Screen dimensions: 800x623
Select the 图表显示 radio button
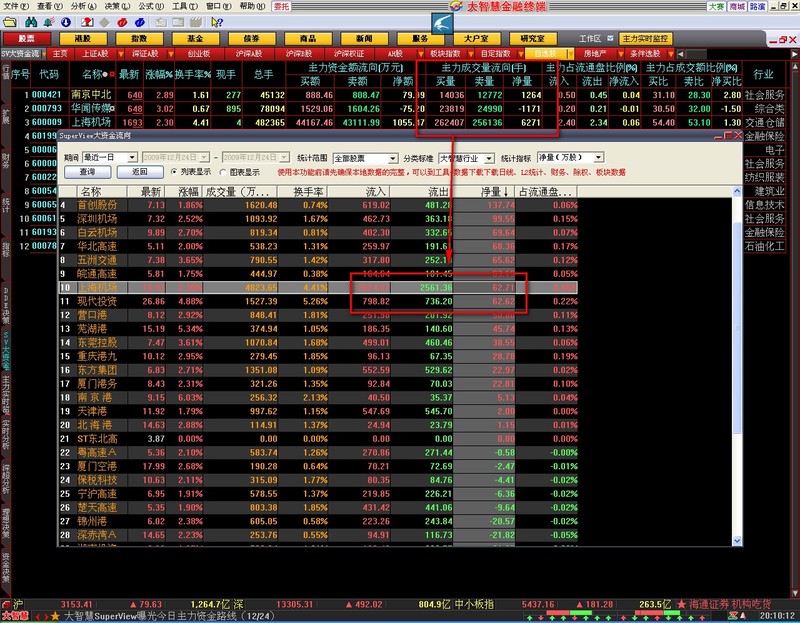[223, 172]
